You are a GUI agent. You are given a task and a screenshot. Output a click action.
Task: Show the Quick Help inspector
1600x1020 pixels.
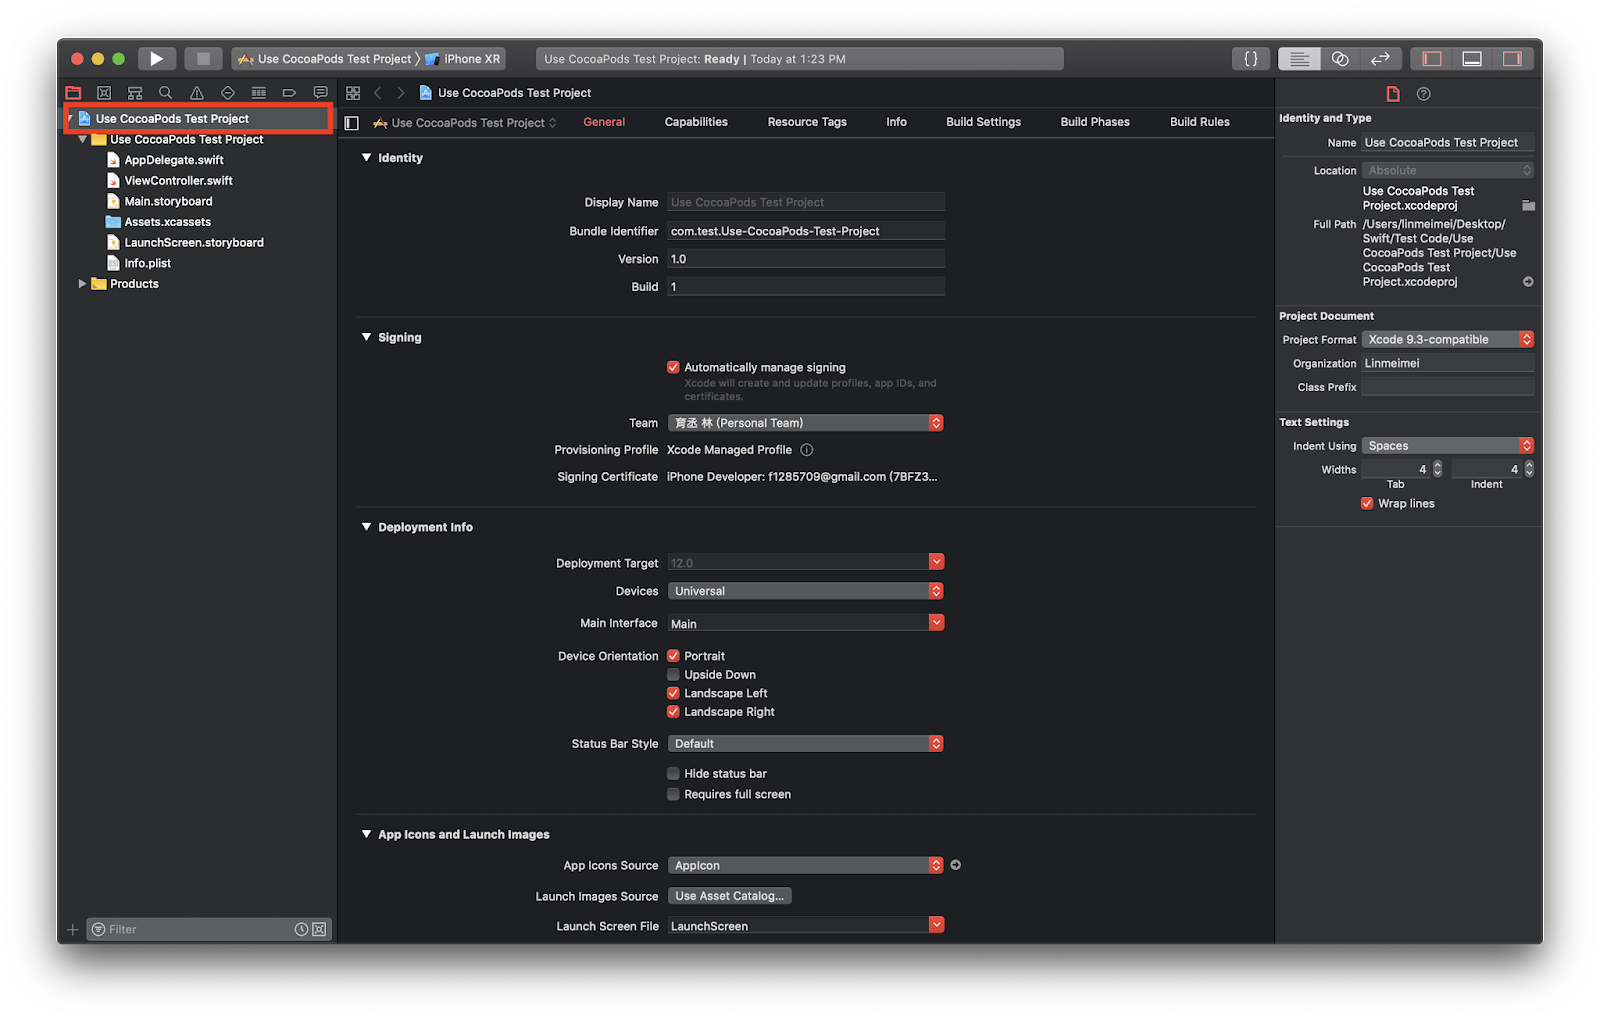1424,94
